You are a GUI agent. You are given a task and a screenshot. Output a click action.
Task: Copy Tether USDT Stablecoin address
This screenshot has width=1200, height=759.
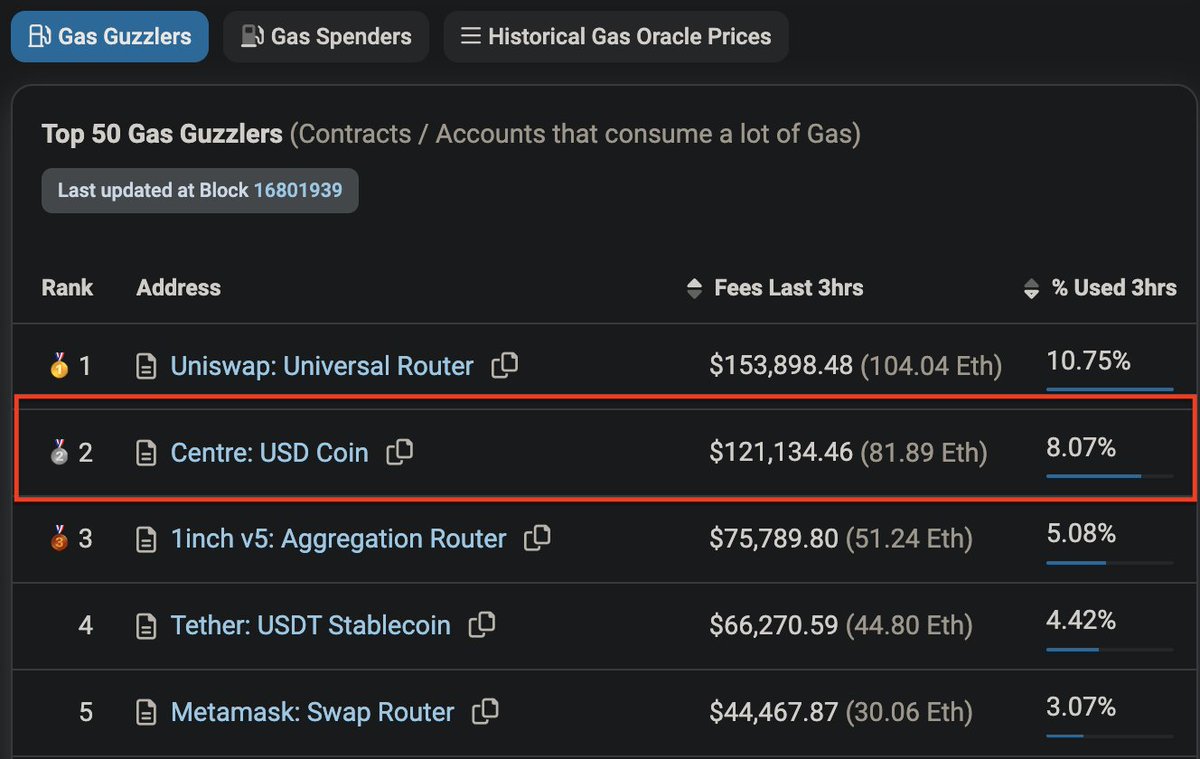pyautogui.click(x=482, y=625)
